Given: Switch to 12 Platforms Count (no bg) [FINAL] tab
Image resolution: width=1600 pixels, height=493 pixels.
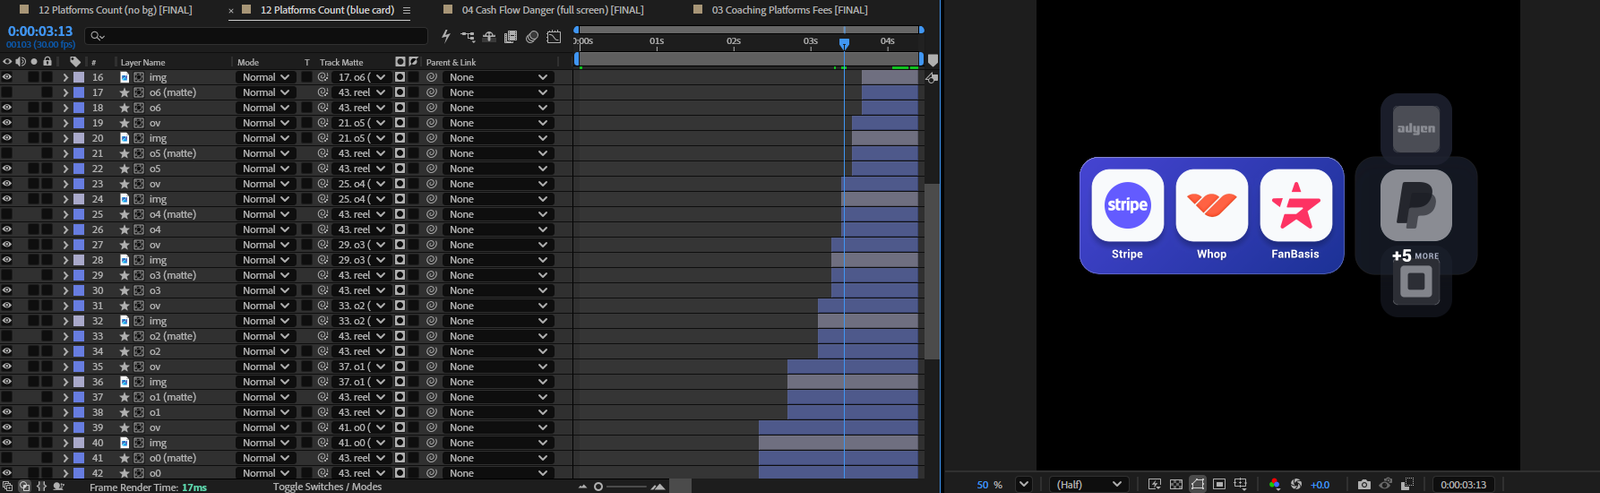Looking at the screenshot, I should pyautogui.click(x=115, y=10).
